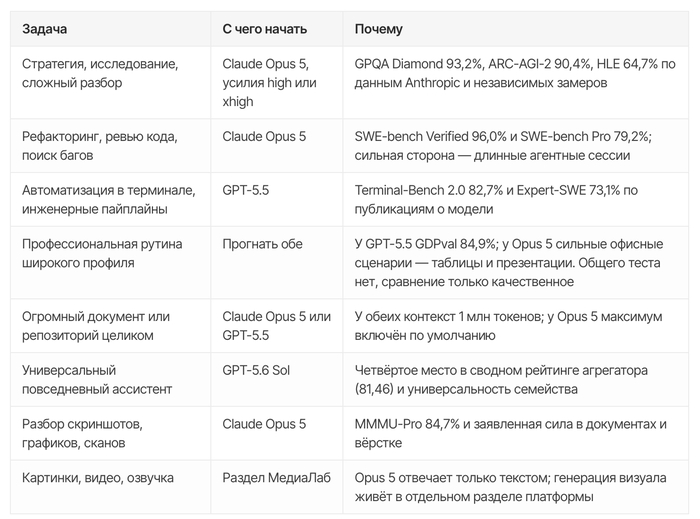Select the 'Claude Opus 5 или GPT-5.5' cell

coord(277,326)
